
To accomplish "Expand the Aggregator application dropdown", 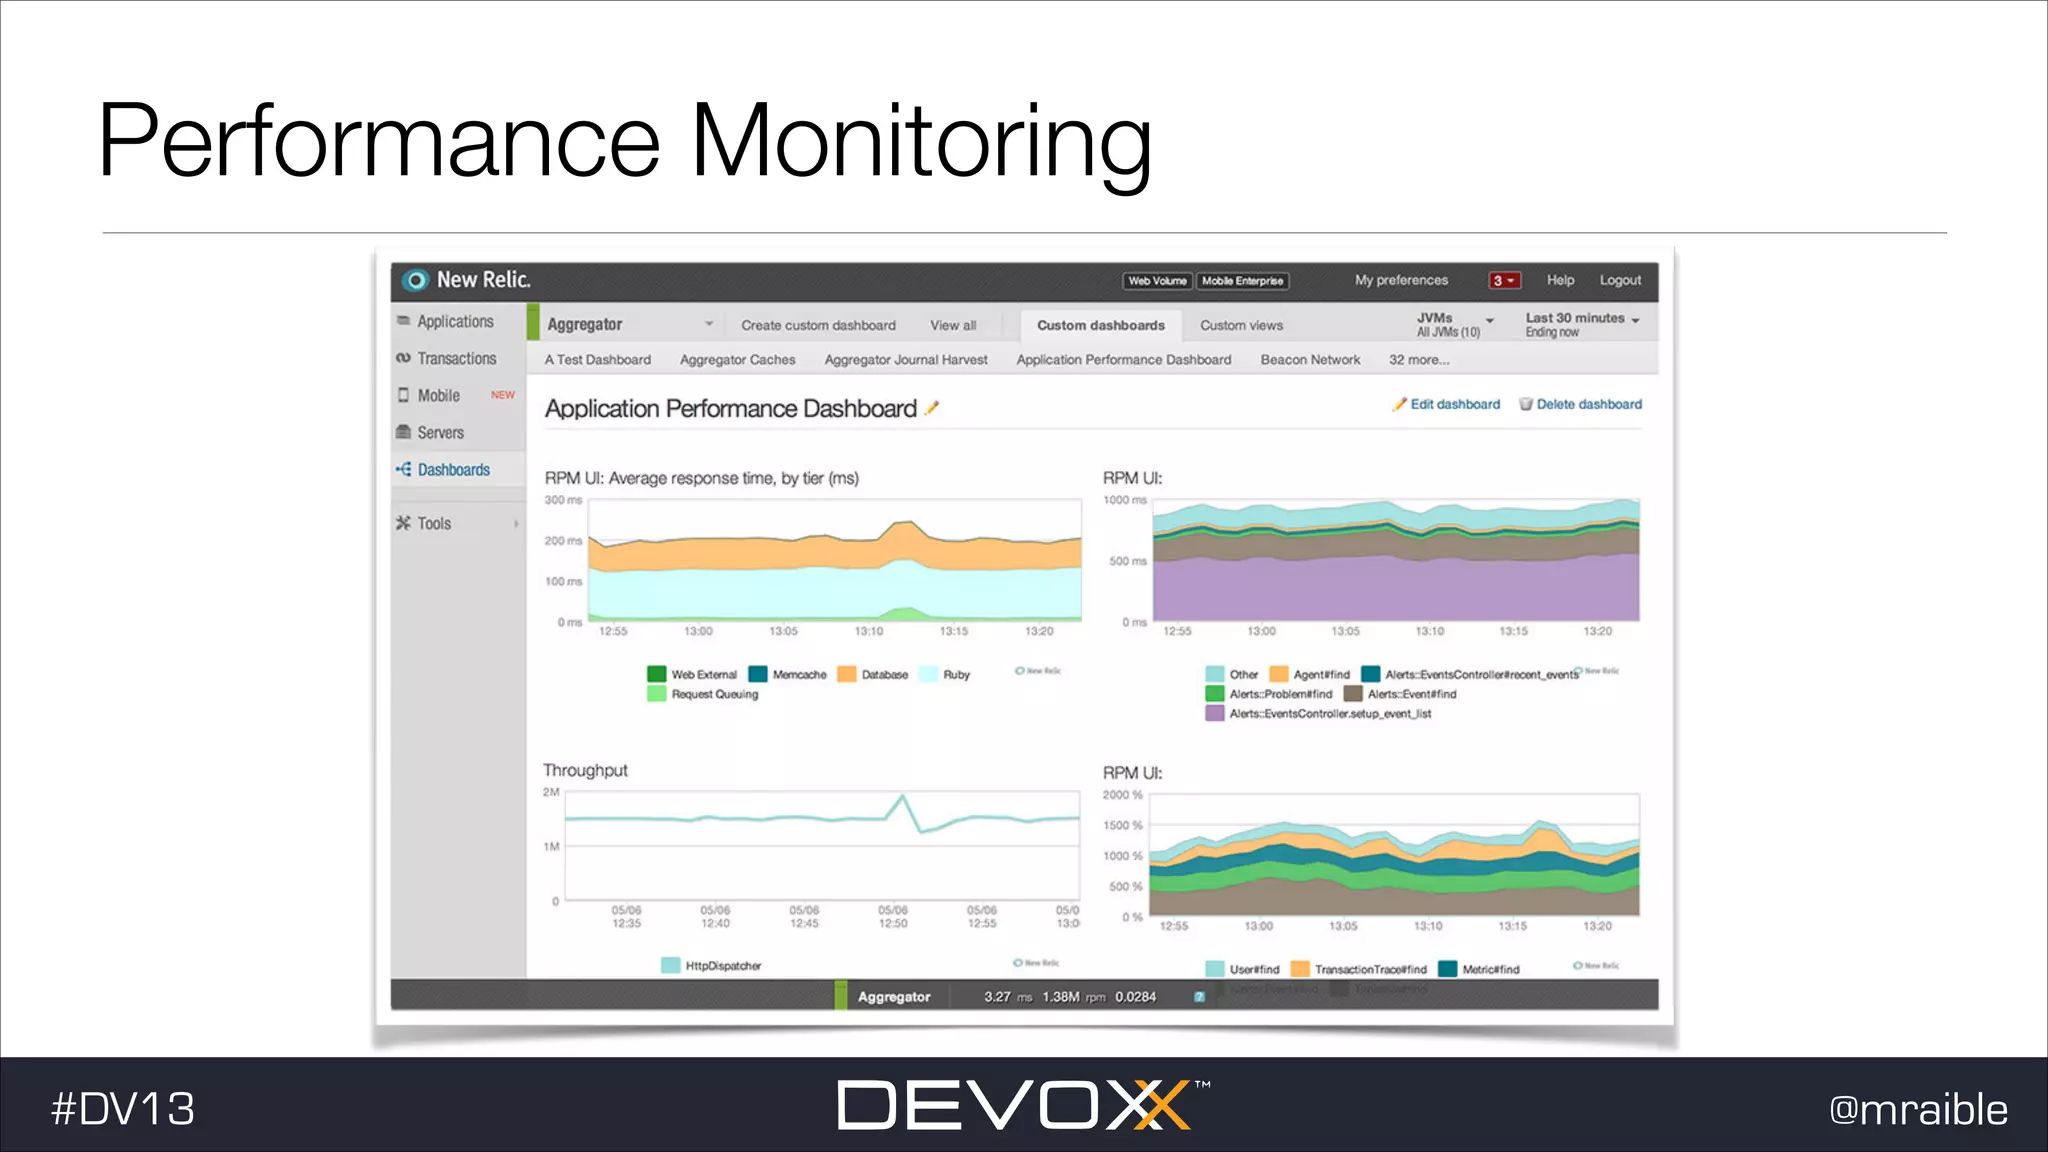I will (708, 324).
